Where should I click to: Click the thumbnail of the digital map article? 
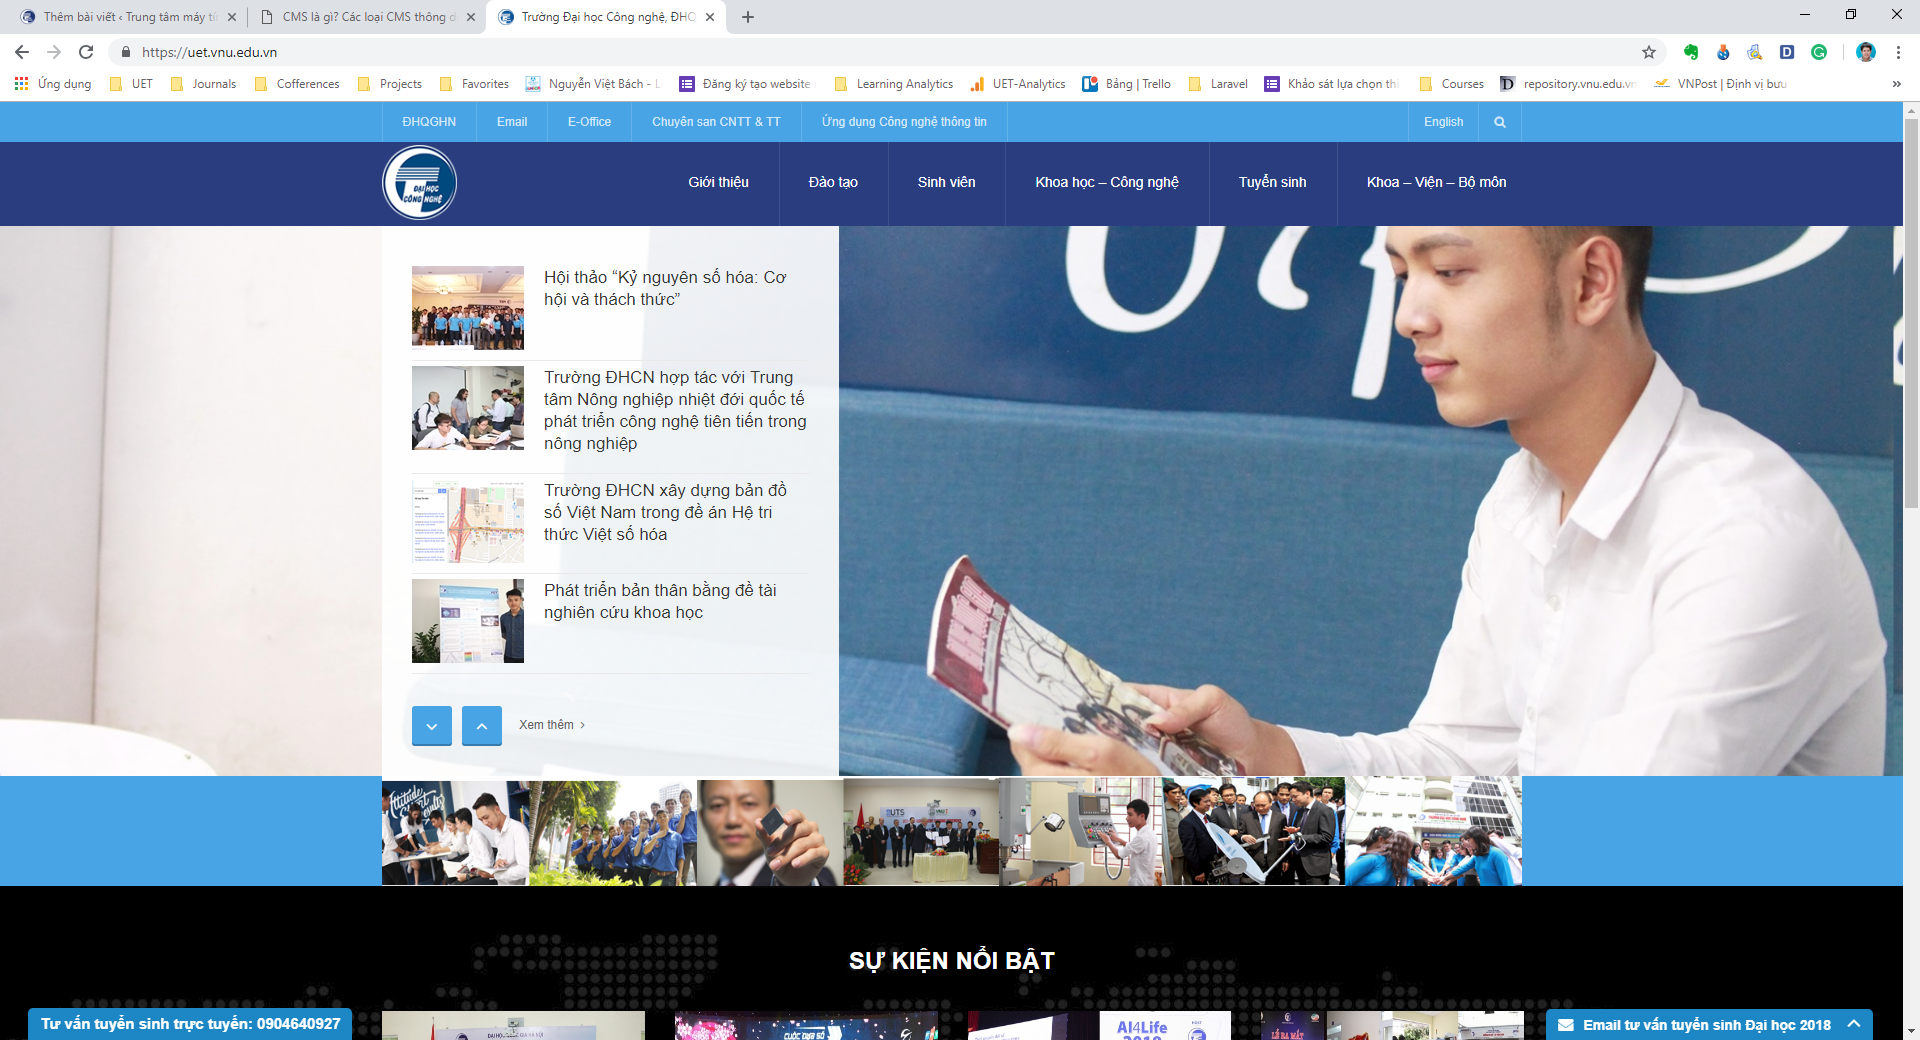(x=467, y=521)
